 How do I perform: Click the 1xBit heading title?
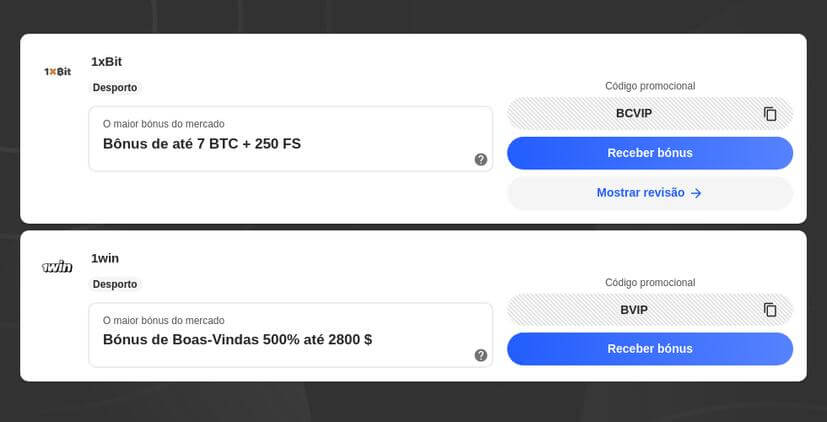pos(106,62)
